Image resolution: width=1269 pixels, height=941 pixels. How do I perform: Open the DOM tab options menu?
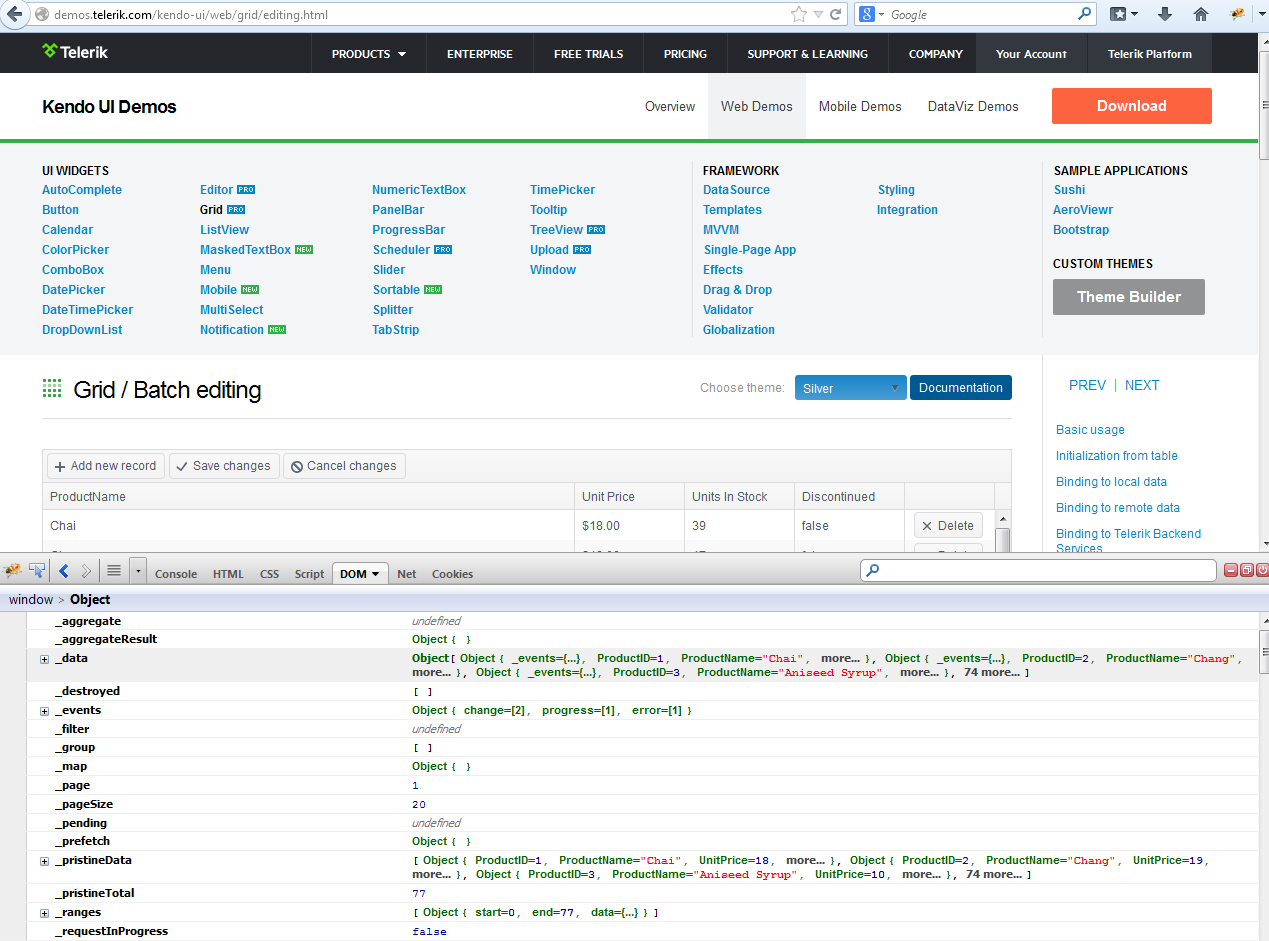click(x=376, y=574)
